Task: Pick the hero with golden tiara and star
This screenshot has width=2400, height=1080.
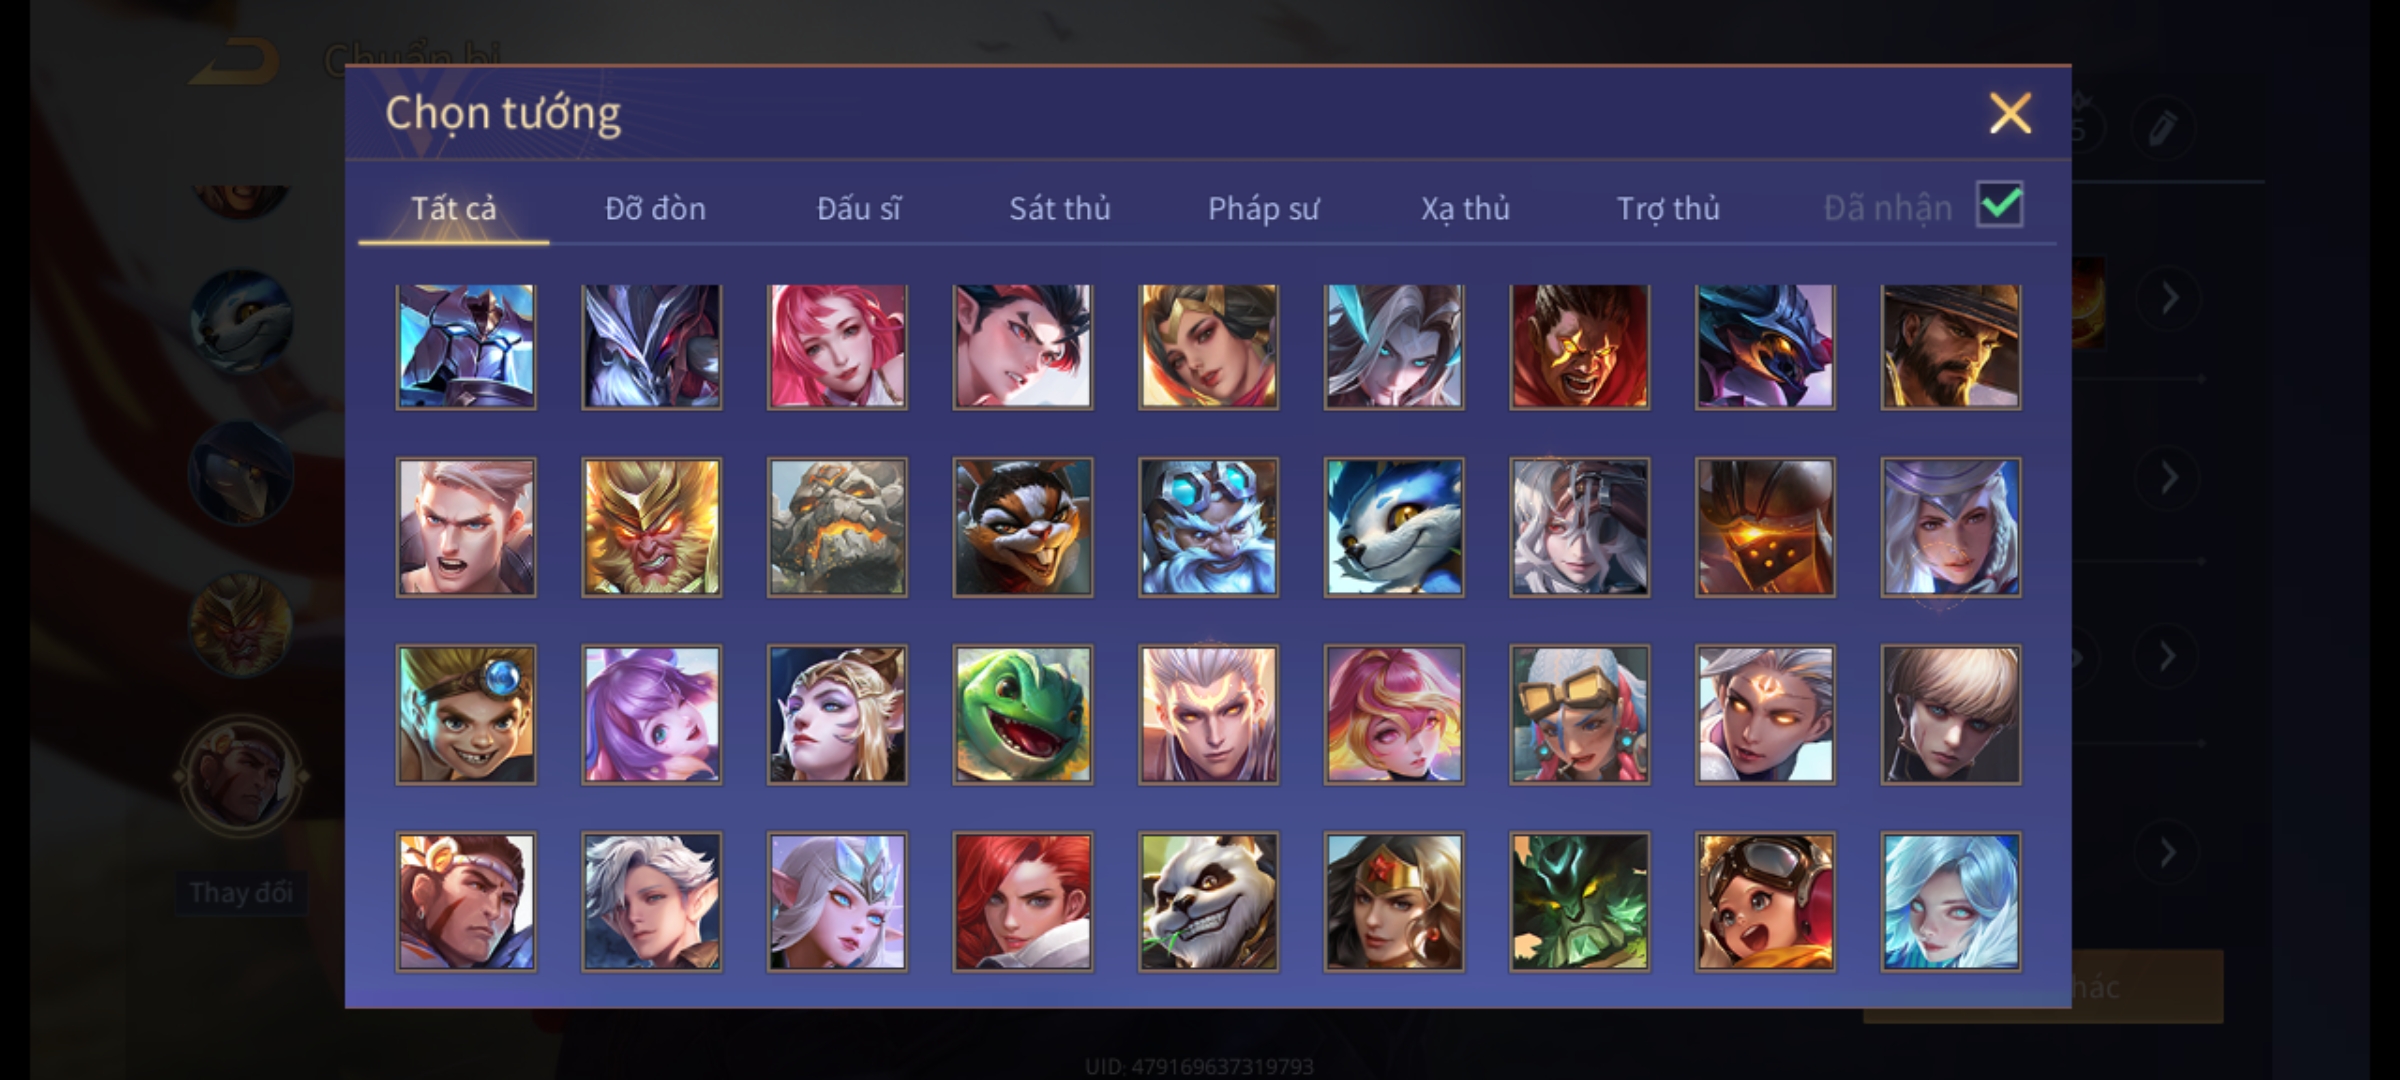Action: tap(1394, 902)
